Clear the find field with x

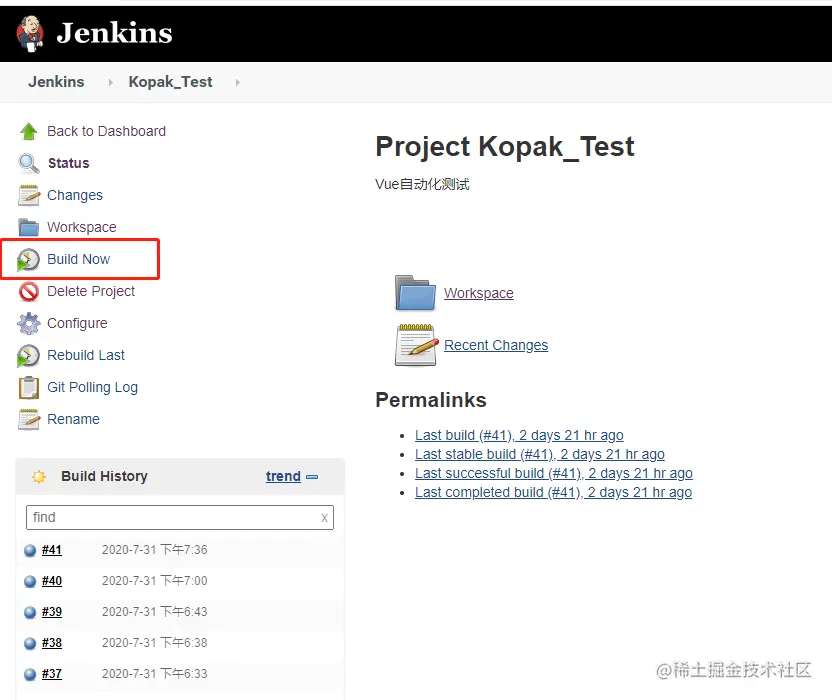[324, 518]
